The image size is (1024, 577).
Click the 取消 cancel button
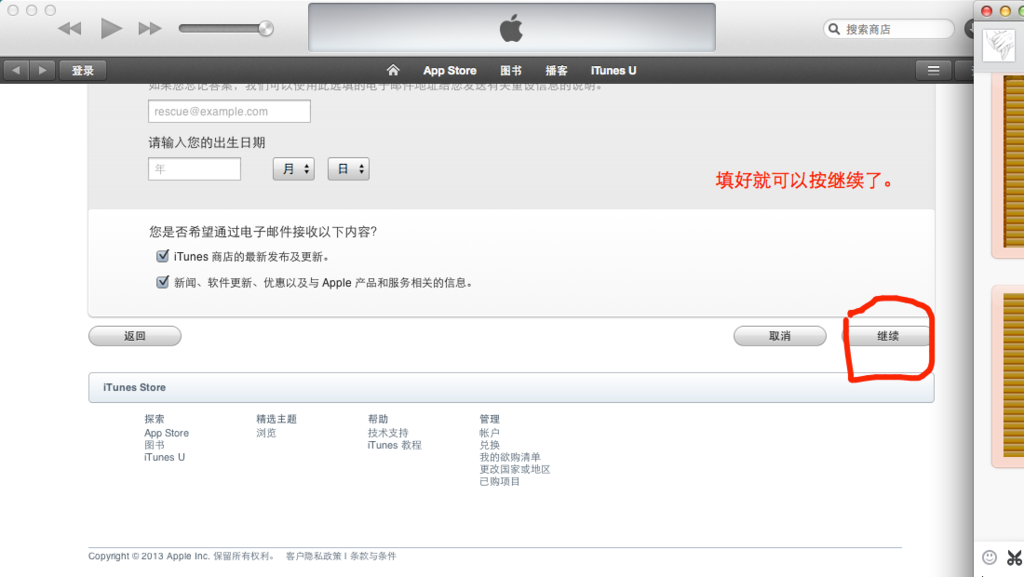click(x=780, y=335)
